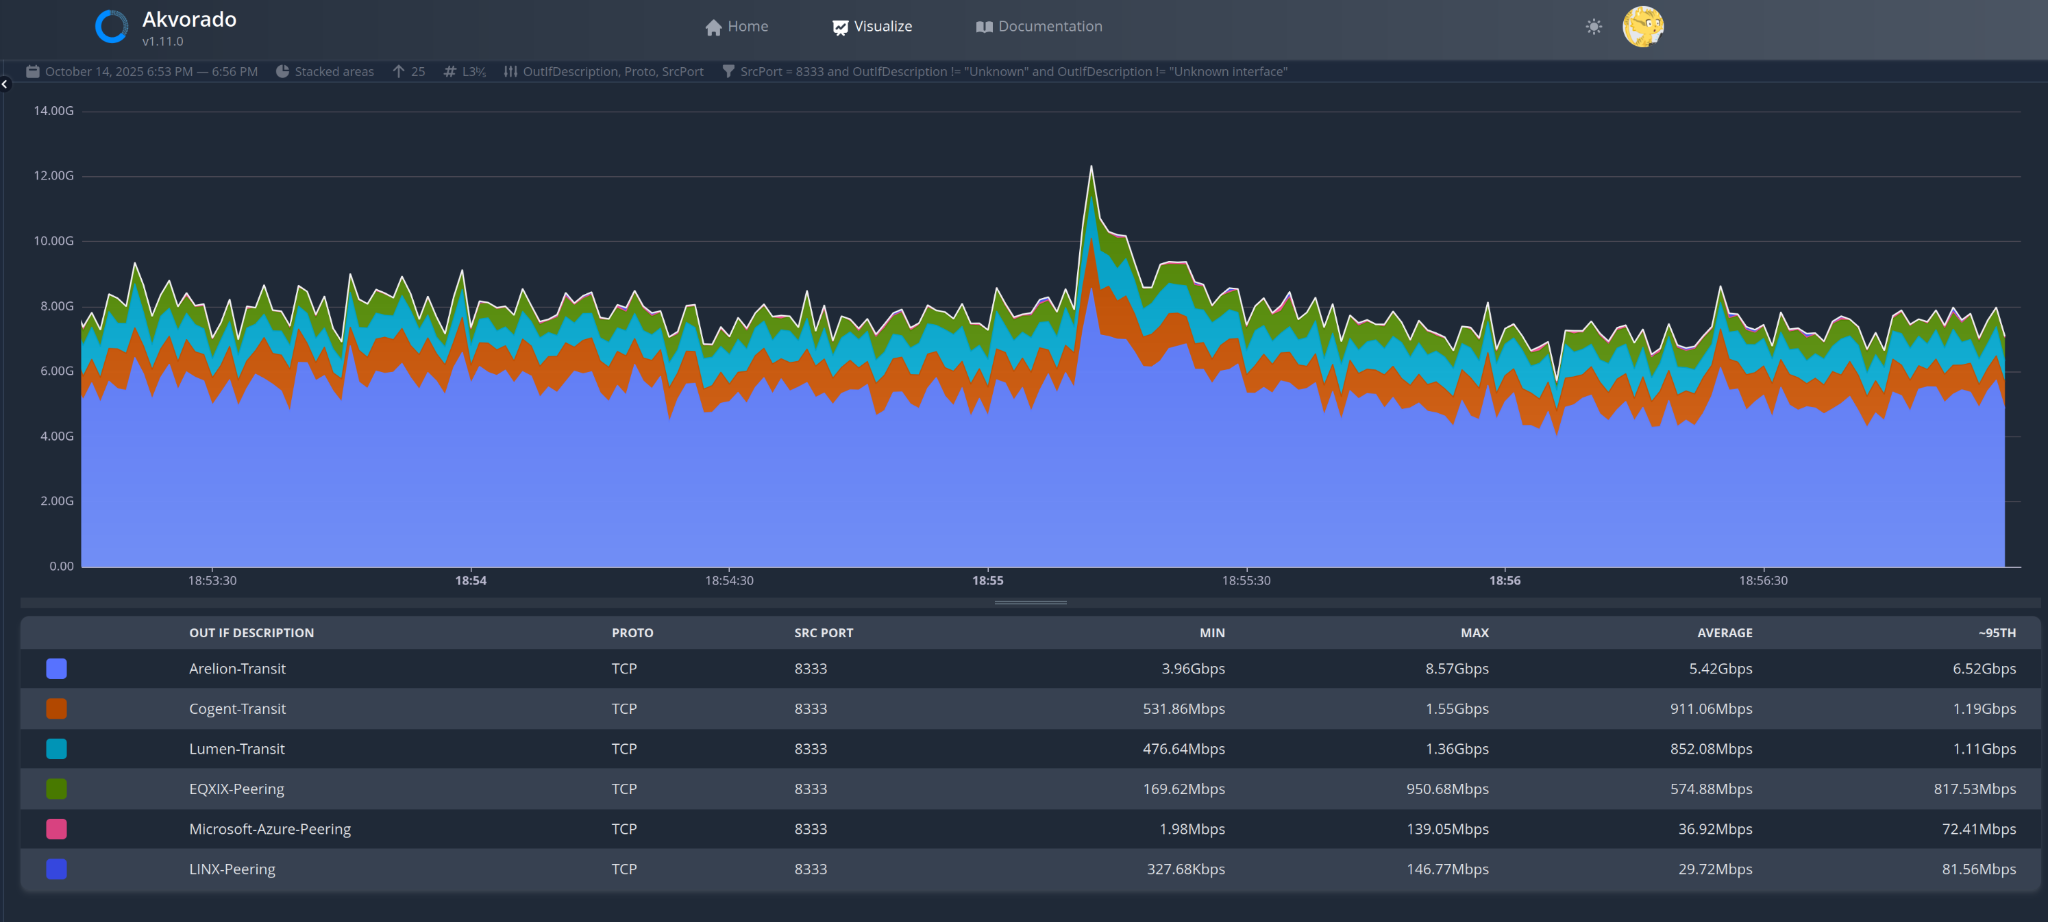The width and height of the screenshot is (2048, 922).
Task: Click the dimensions columns icon
Action: pos(511,72)
